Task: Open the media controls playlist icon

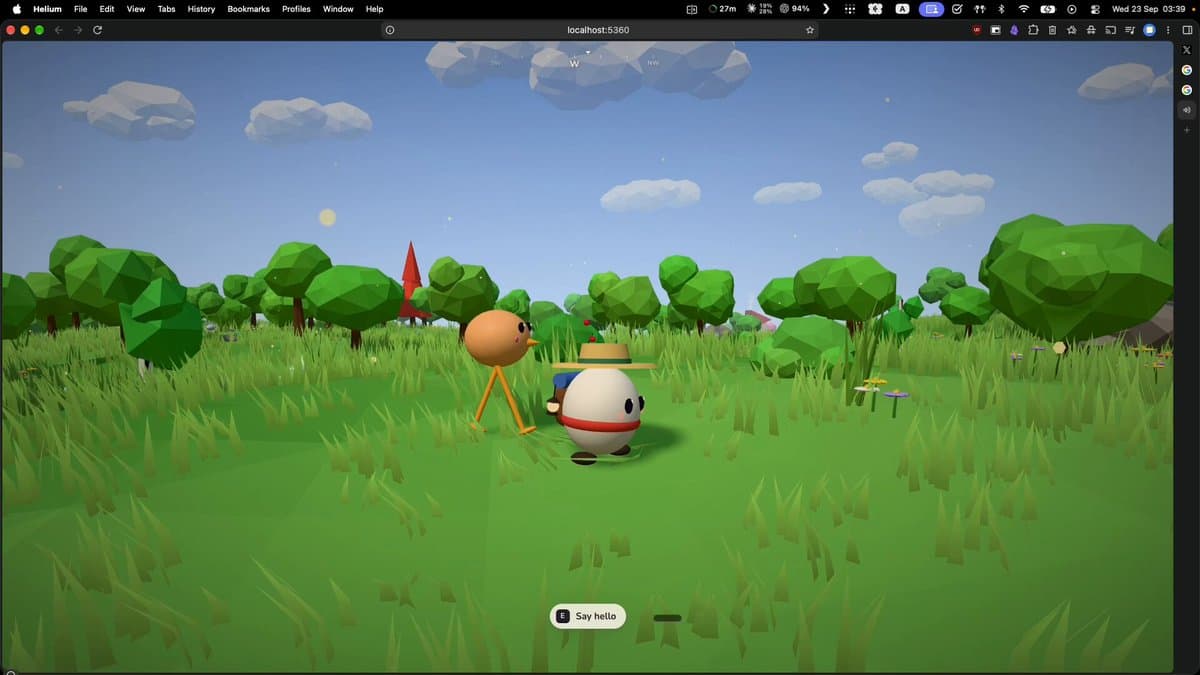Action: pos(1130,30)
